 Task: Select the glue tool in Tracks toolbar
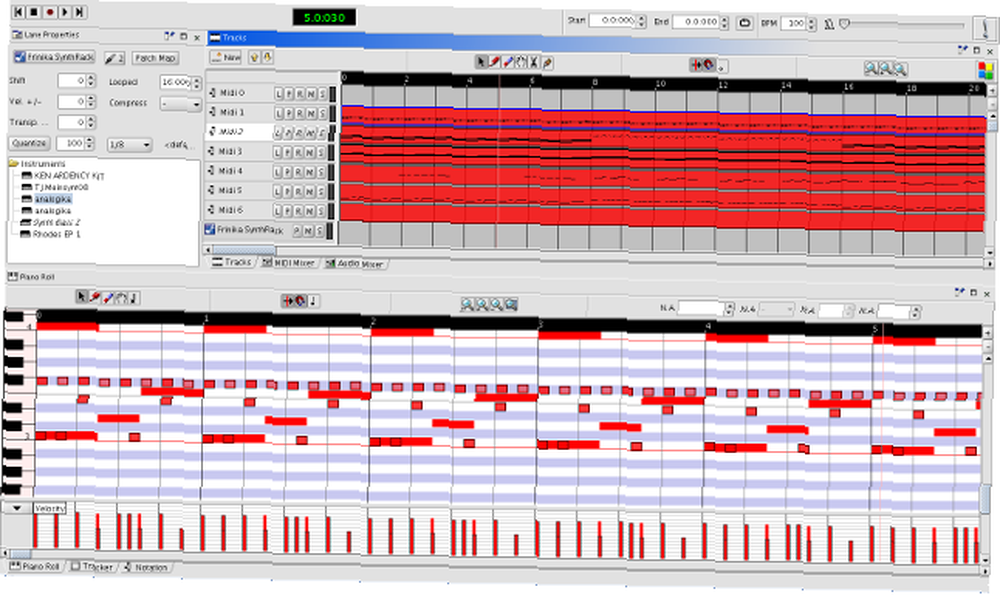coord(547,62)
